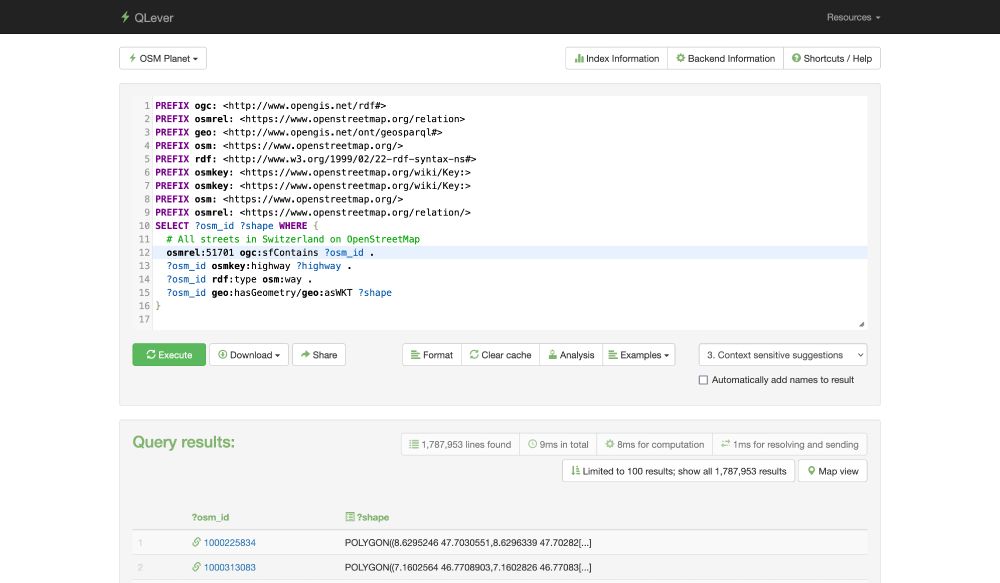Click the POLYGON((7.1602564 shape cell
1000x583 pixels.
(x=468, y=568)
